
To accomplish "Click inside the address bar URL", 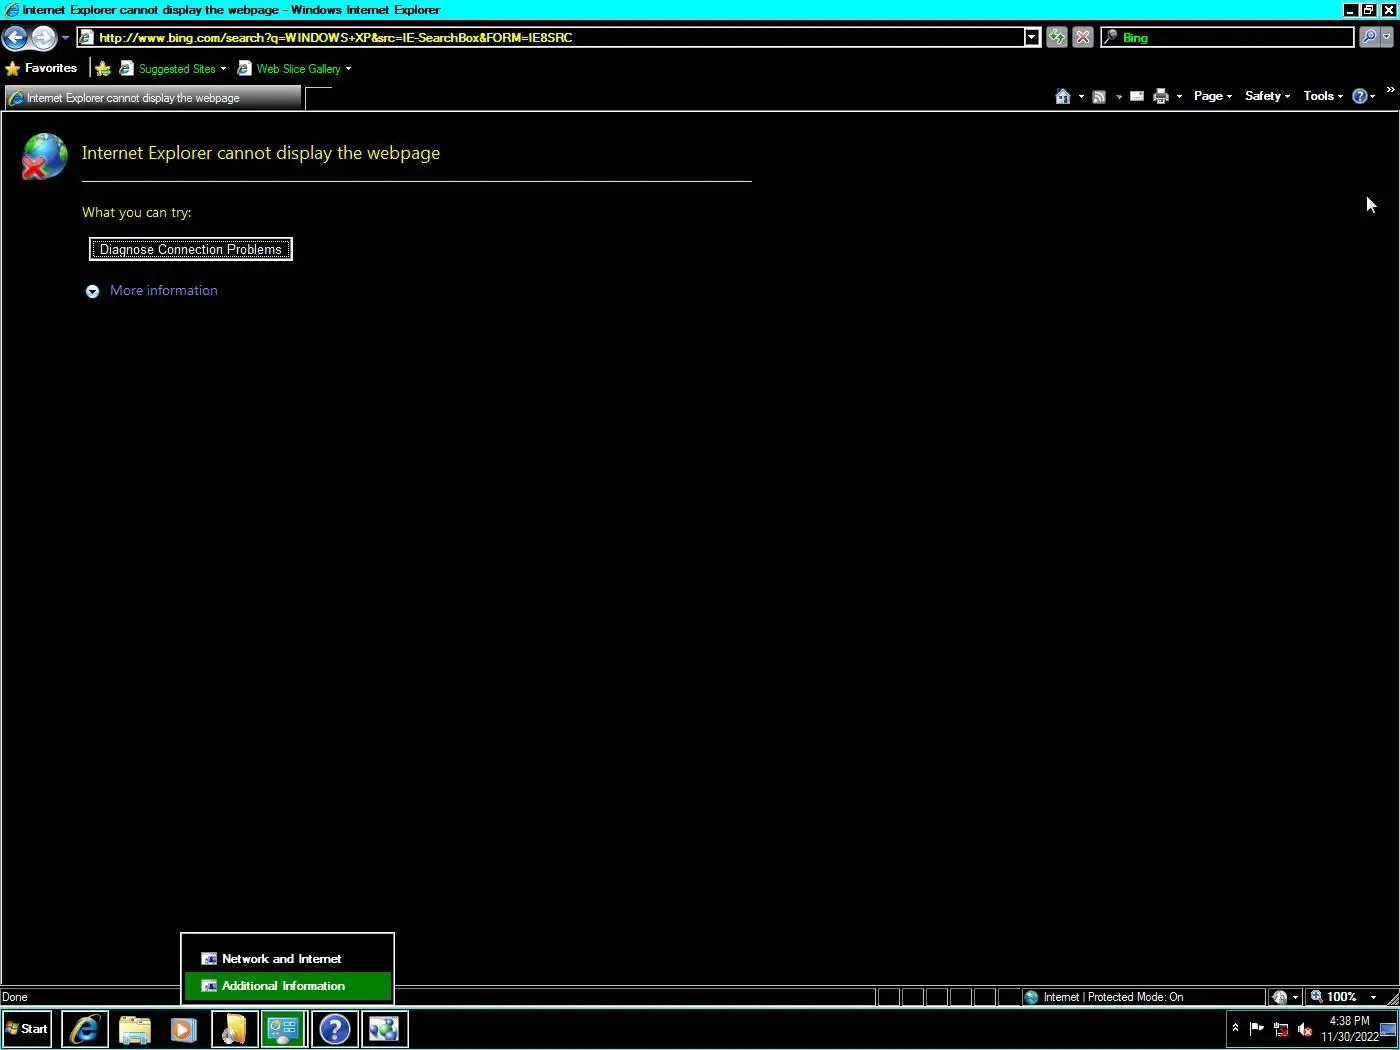I will coord(550,38).
